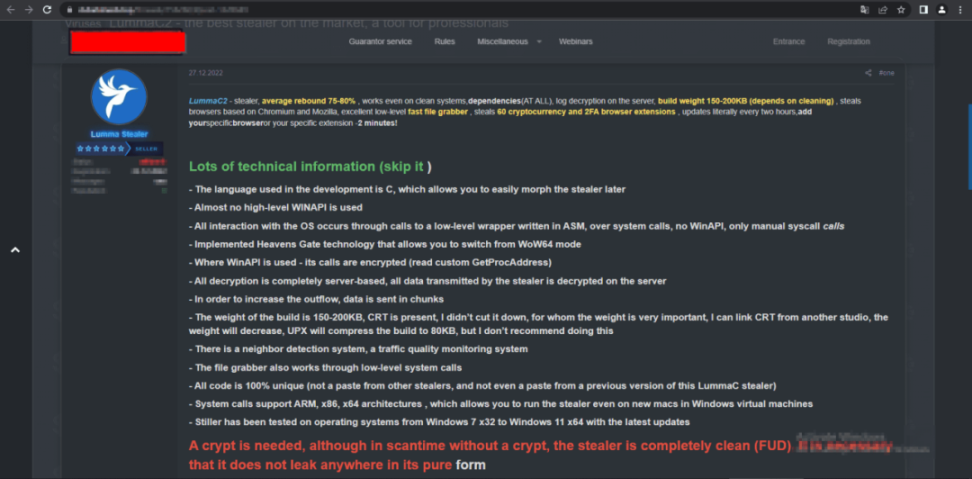Click the line 'The language used in the development is C'
This screenshot has height=479, width=972.
[x=407, y=190]
